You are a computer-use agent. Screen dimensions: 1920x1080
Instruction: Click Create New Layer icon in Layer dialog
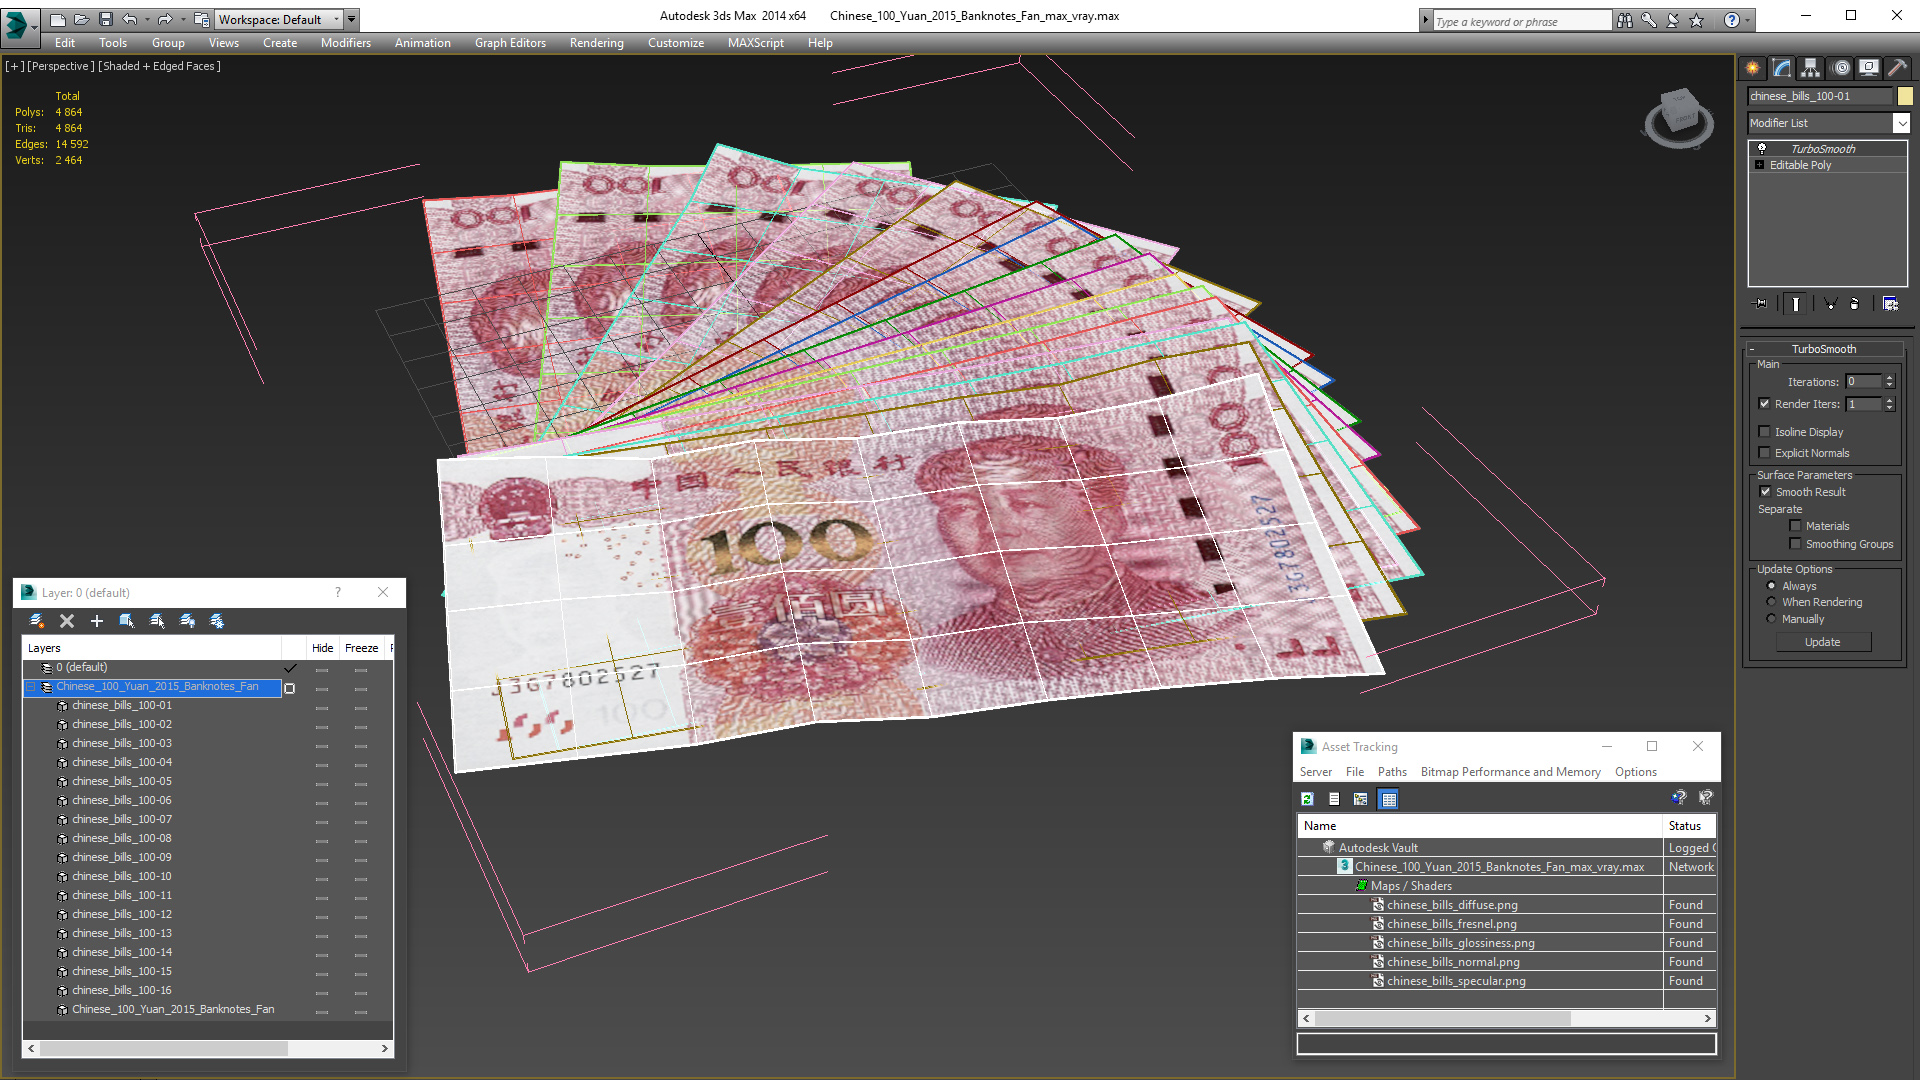pyautogui.click(x=37, y=621)
